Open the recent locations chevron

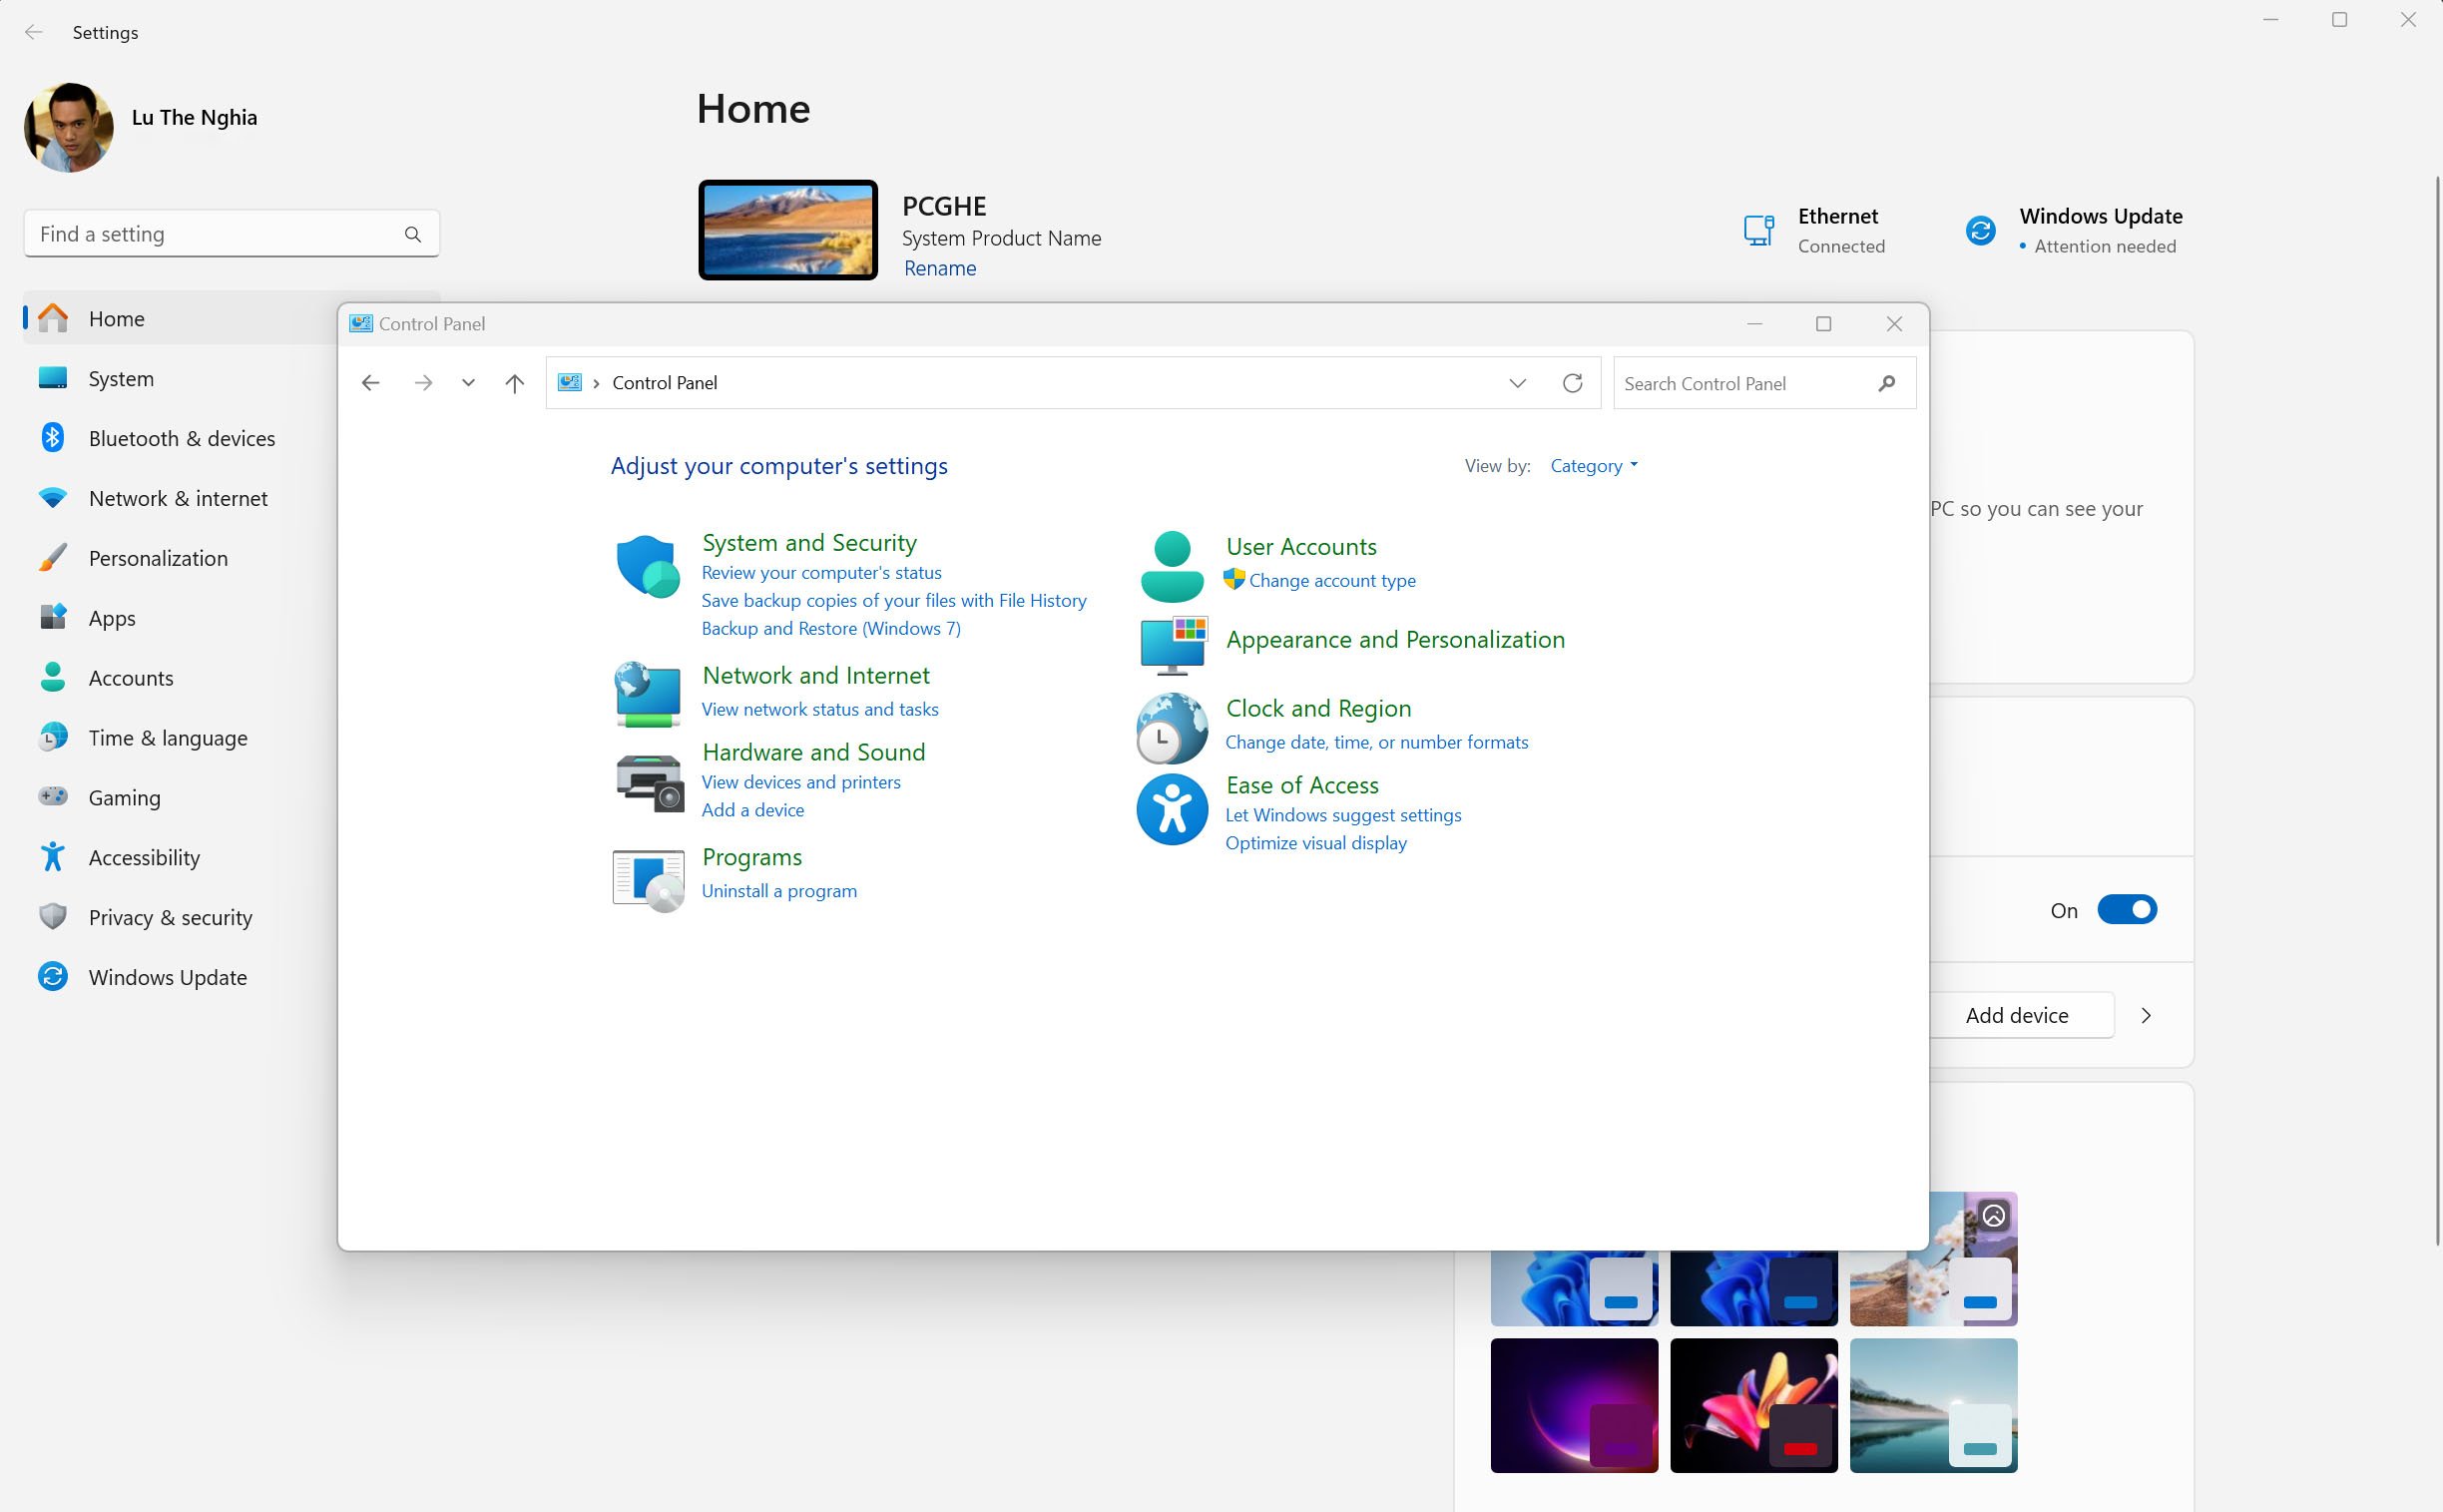point(468,383)
